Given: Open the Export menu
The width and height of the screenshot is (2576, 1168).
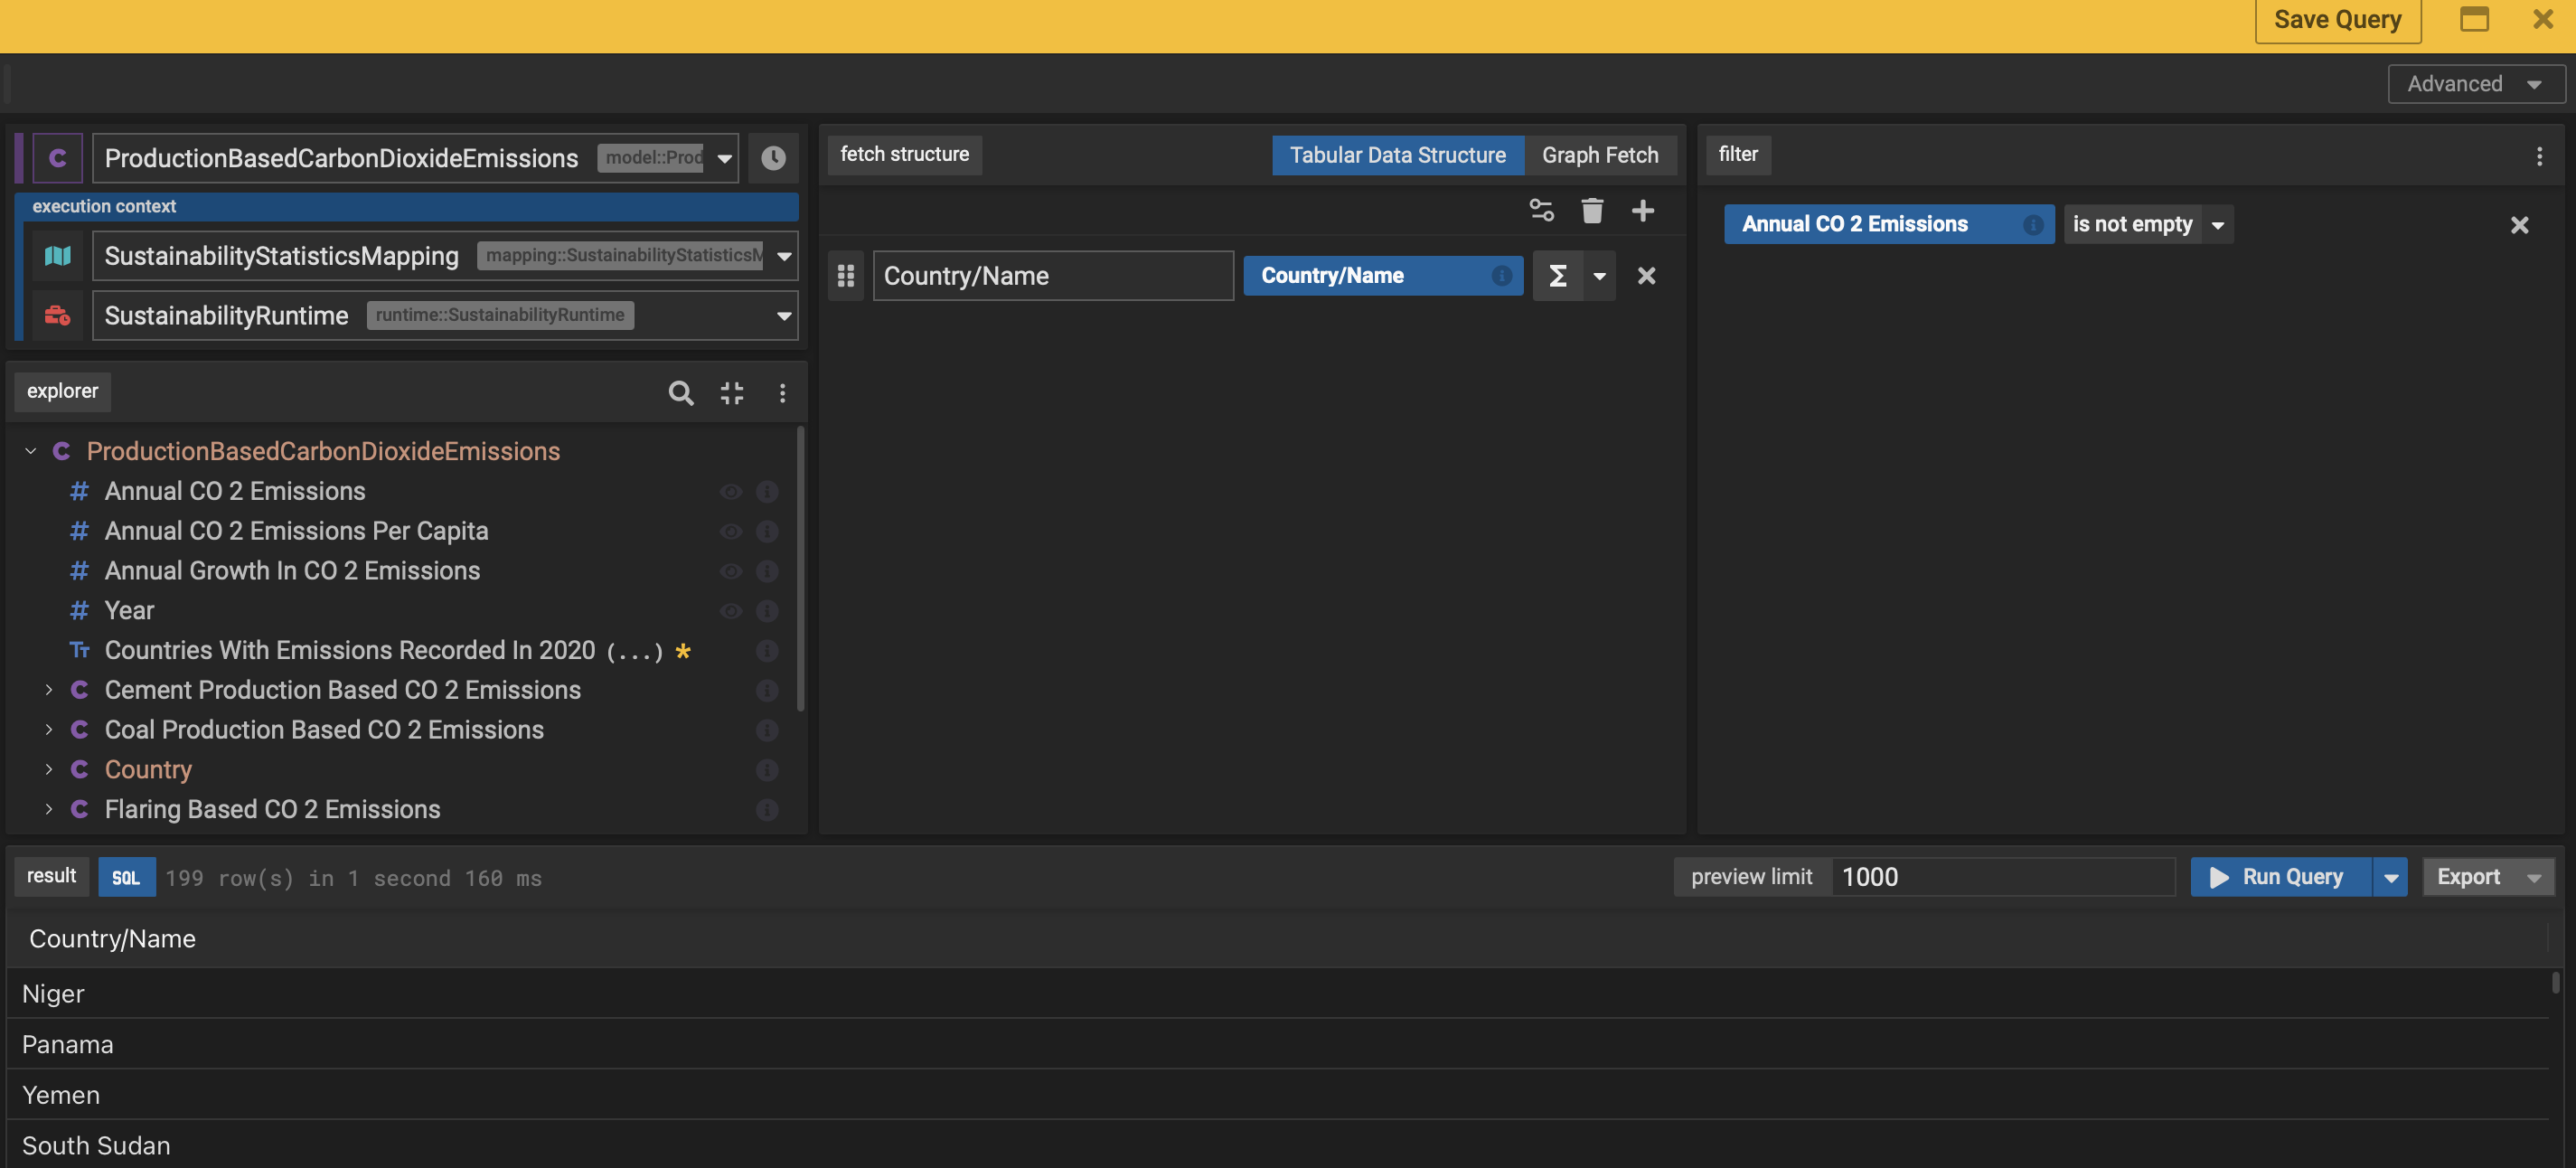Looking at the screenshot, I should click(x=2487, y=877).
